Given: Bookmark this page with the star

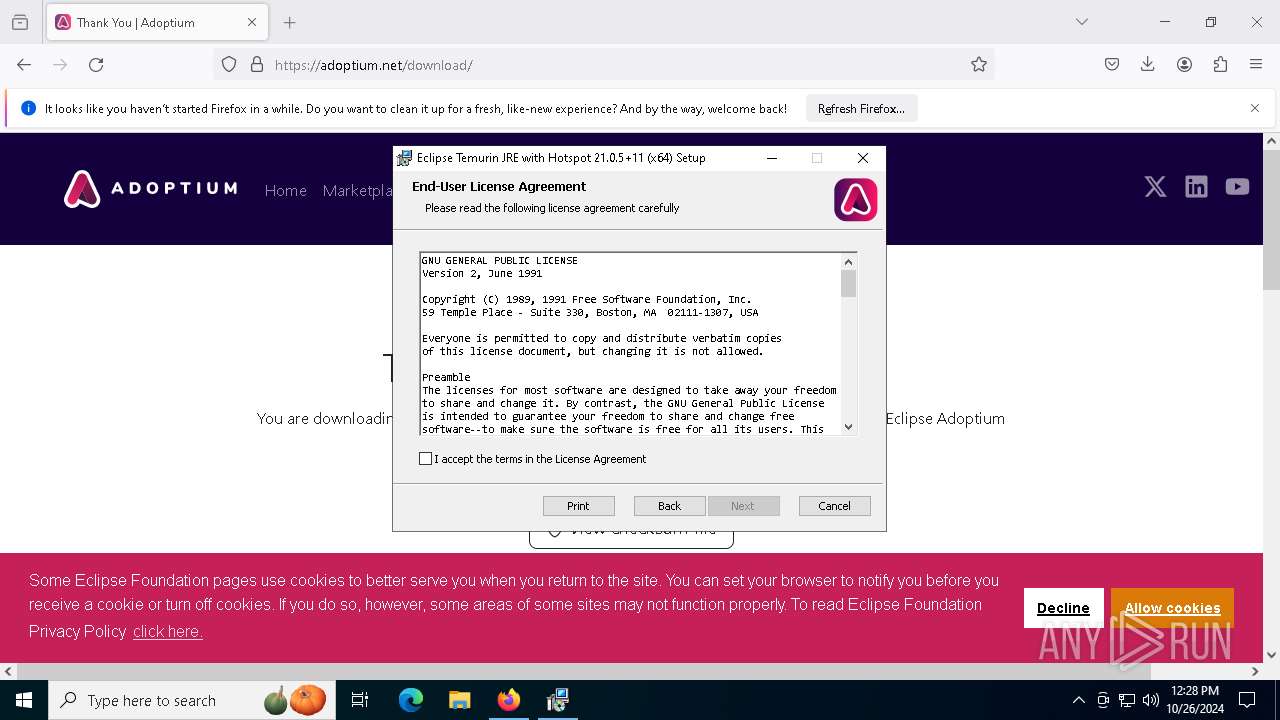Looking at the screenshot, I should click(x=978, y=65).
